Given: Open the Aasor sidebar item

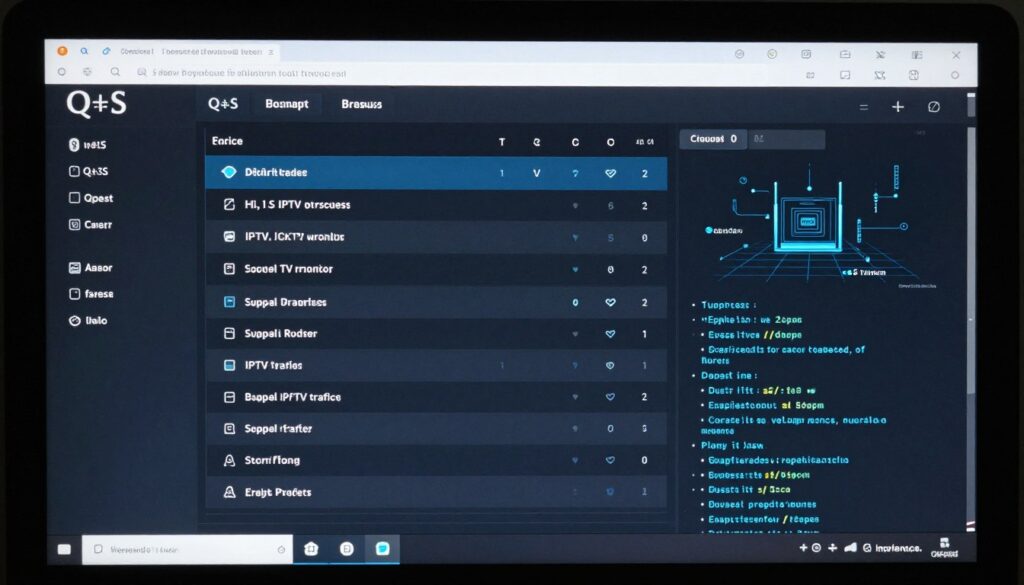Looking at the screenshot, I should tap(91, 268).
